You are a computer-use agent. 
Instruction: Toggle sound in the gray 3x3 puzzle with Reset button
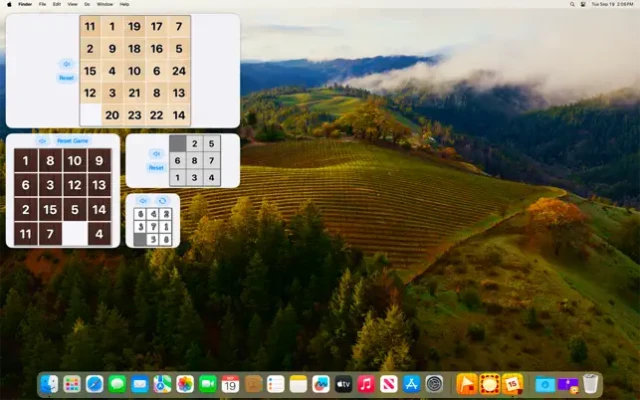156,154
